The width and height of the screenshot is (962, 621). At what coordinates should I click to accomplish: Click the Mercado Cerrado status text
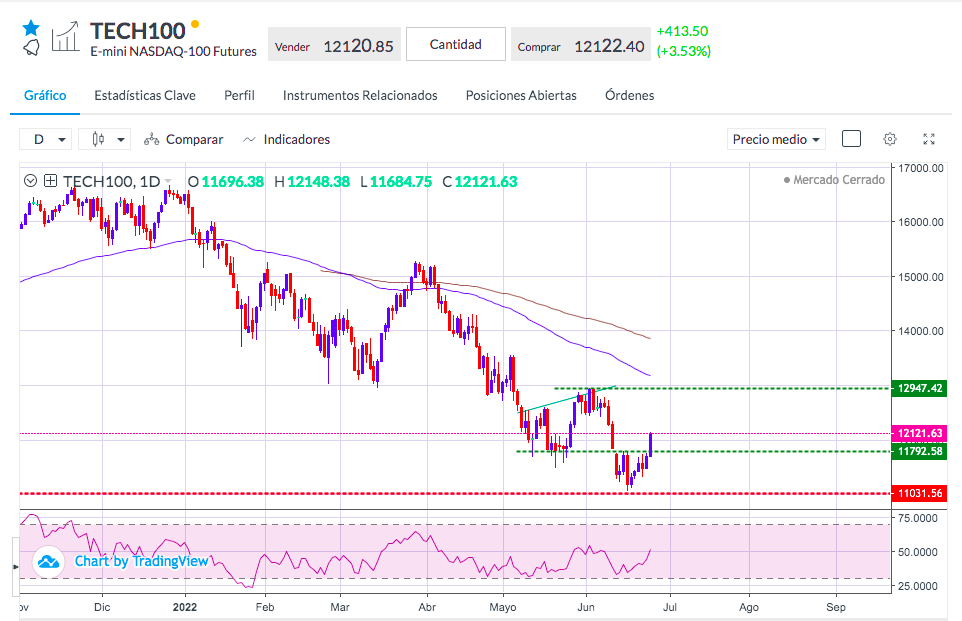tap(834, 180)
